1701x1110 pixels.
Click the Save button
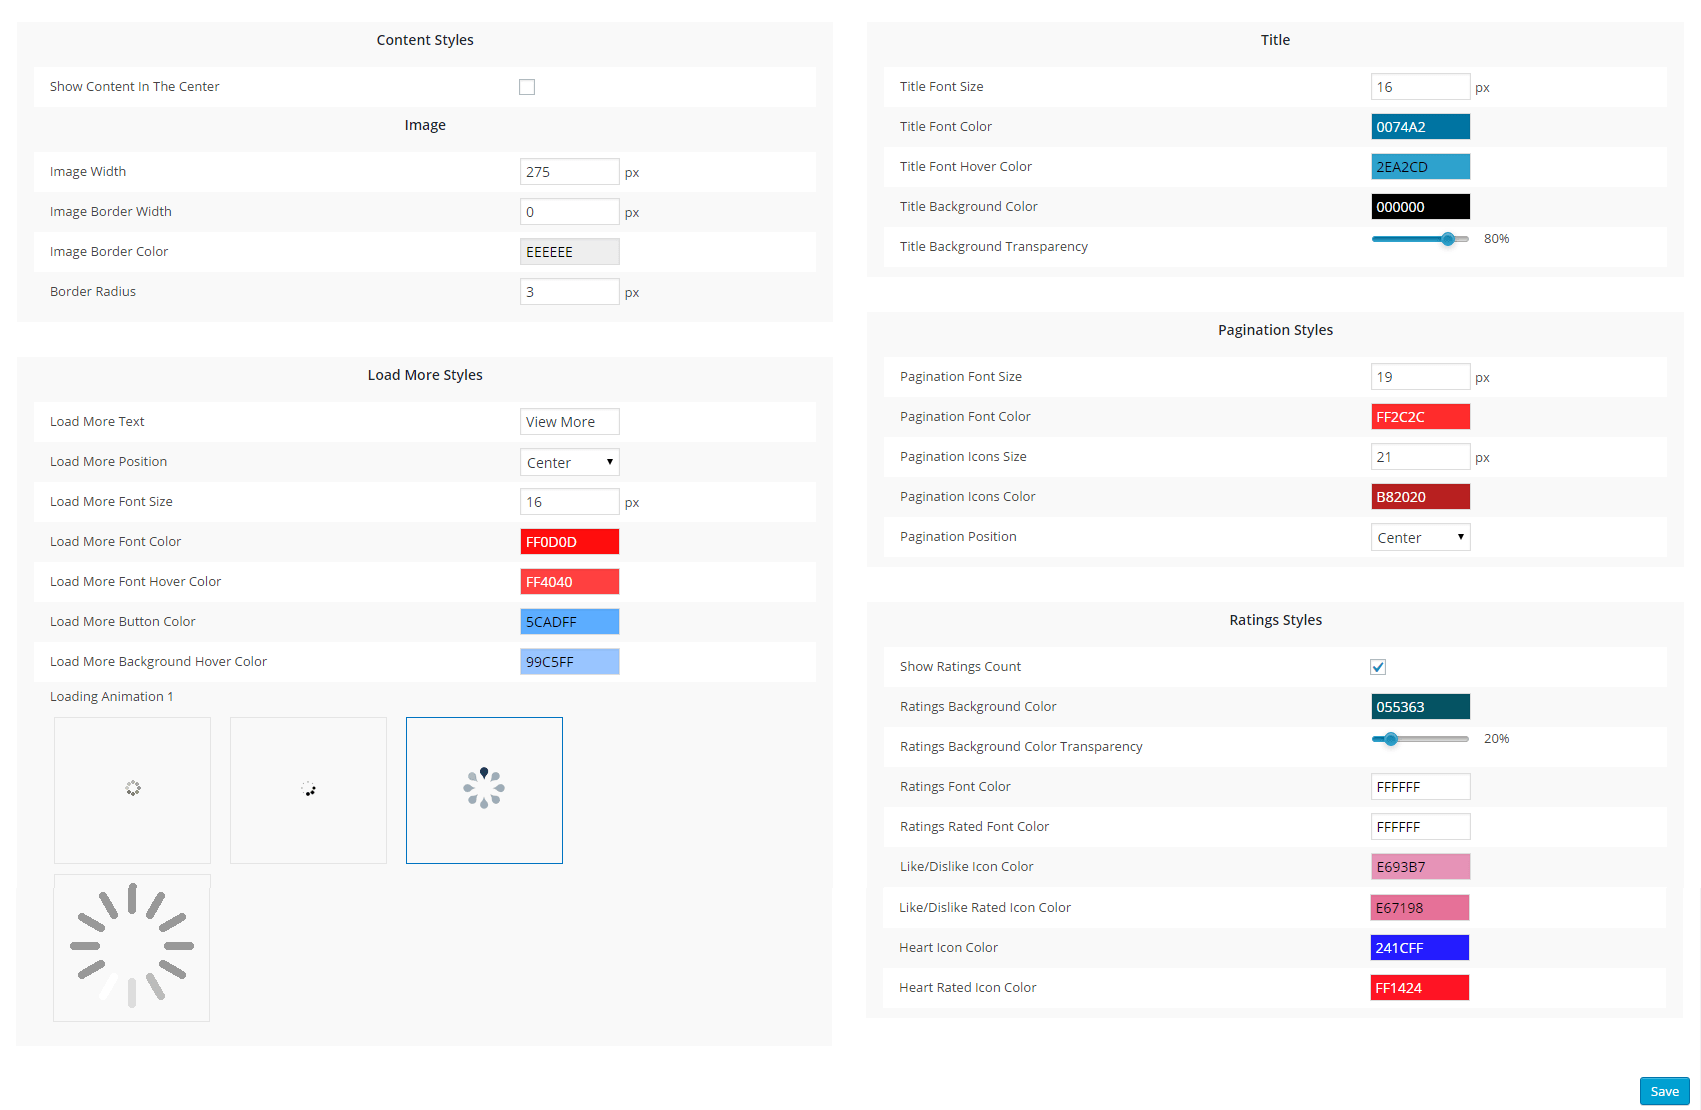pos(1664,1091)
